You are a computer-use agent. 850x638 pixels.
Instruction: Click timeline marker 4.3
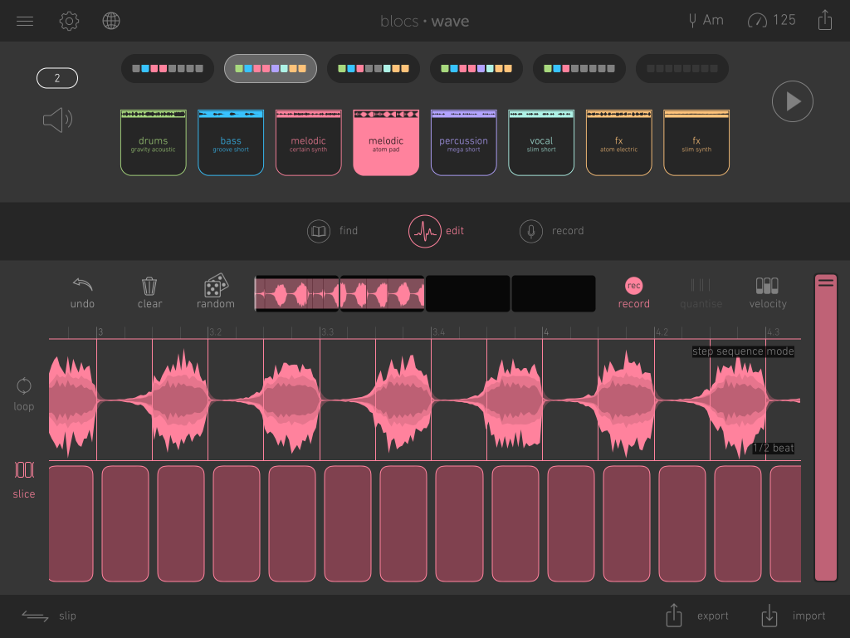pyautogui.click(x=772, y=332)
